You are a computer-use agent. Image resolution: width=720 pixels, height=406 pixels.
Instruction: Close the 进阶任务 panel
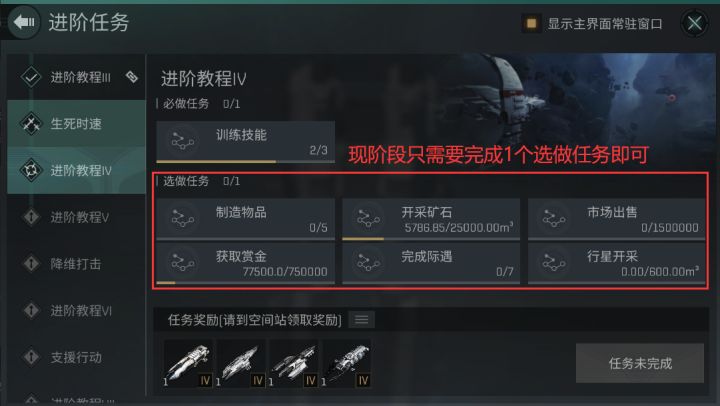694,23
